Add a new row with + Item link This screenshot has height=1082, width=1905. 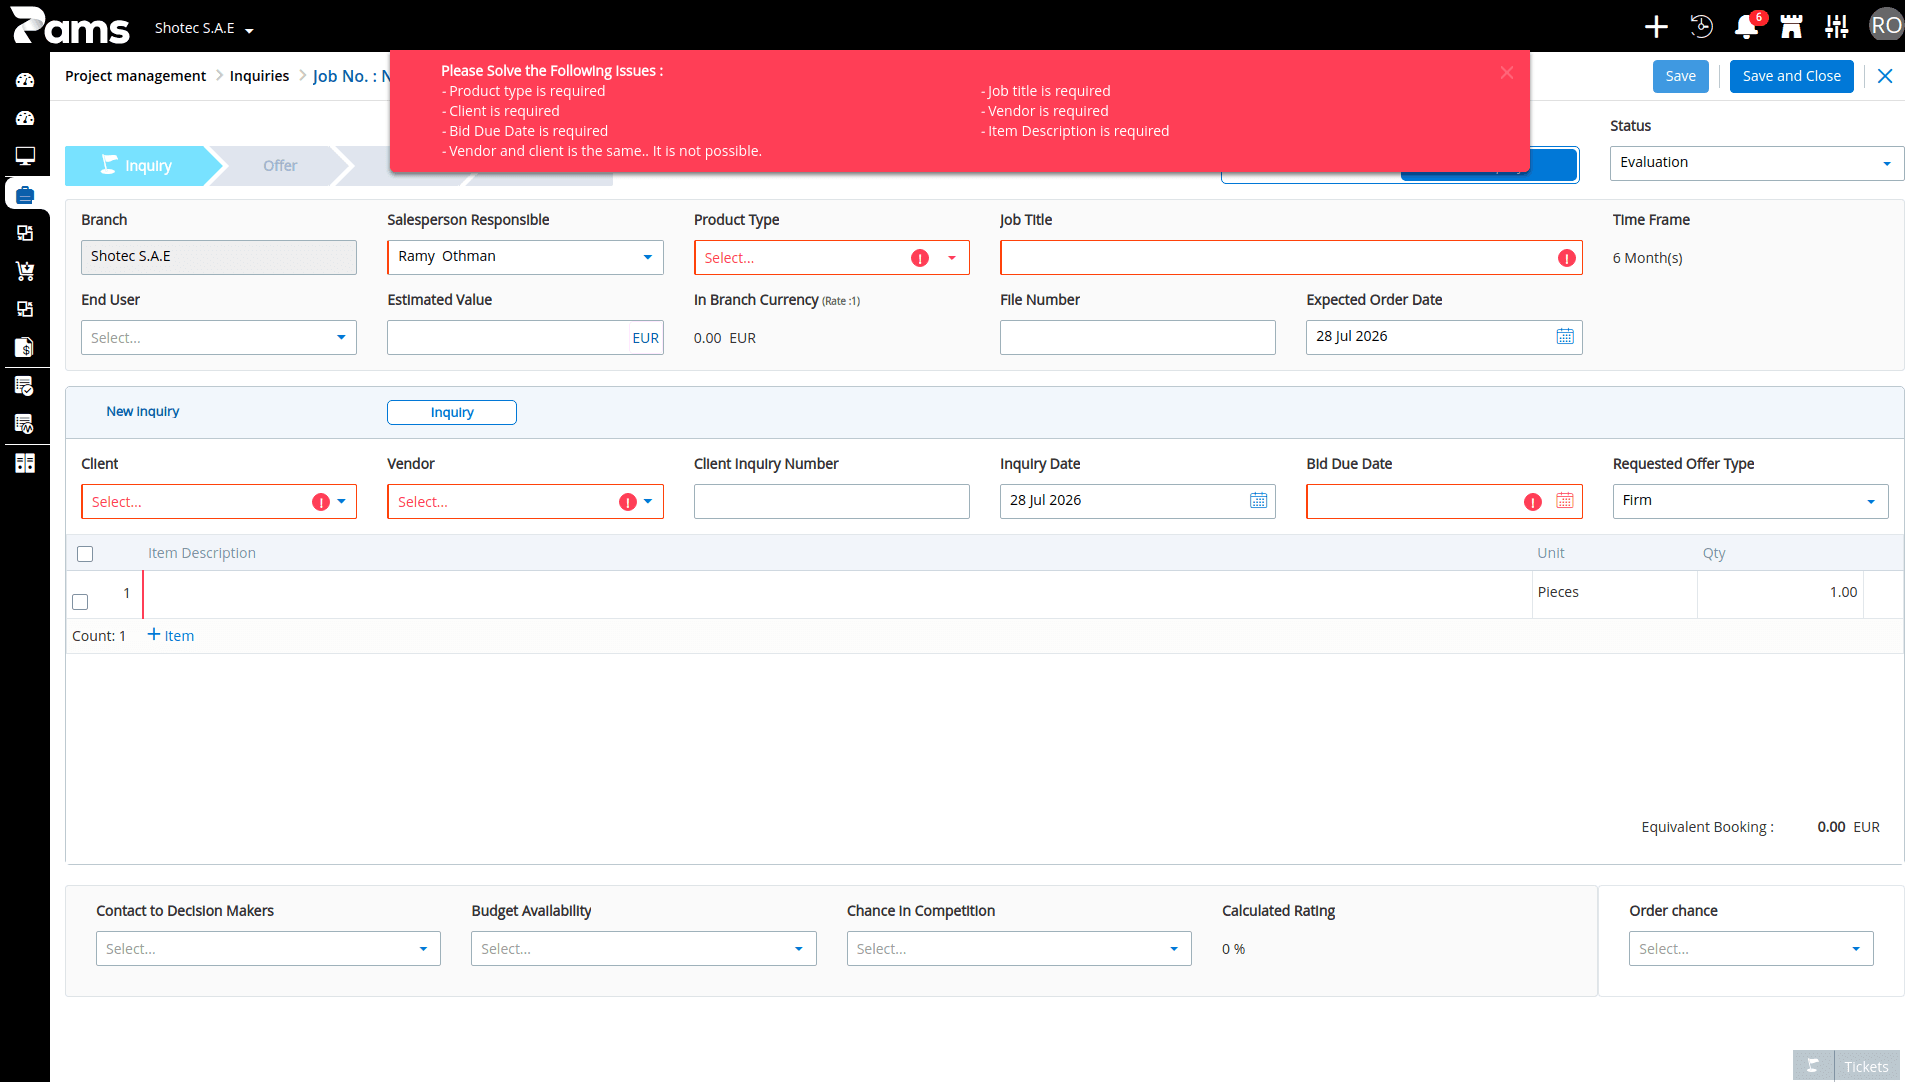click(x=171, y=636)
